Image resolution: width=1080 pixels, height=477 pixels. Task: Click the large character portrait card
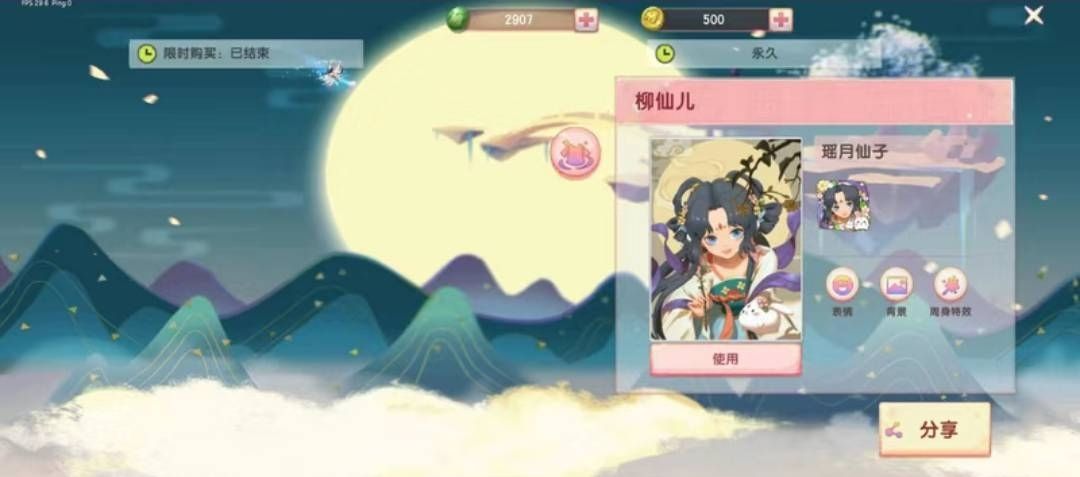coord(726,239)
